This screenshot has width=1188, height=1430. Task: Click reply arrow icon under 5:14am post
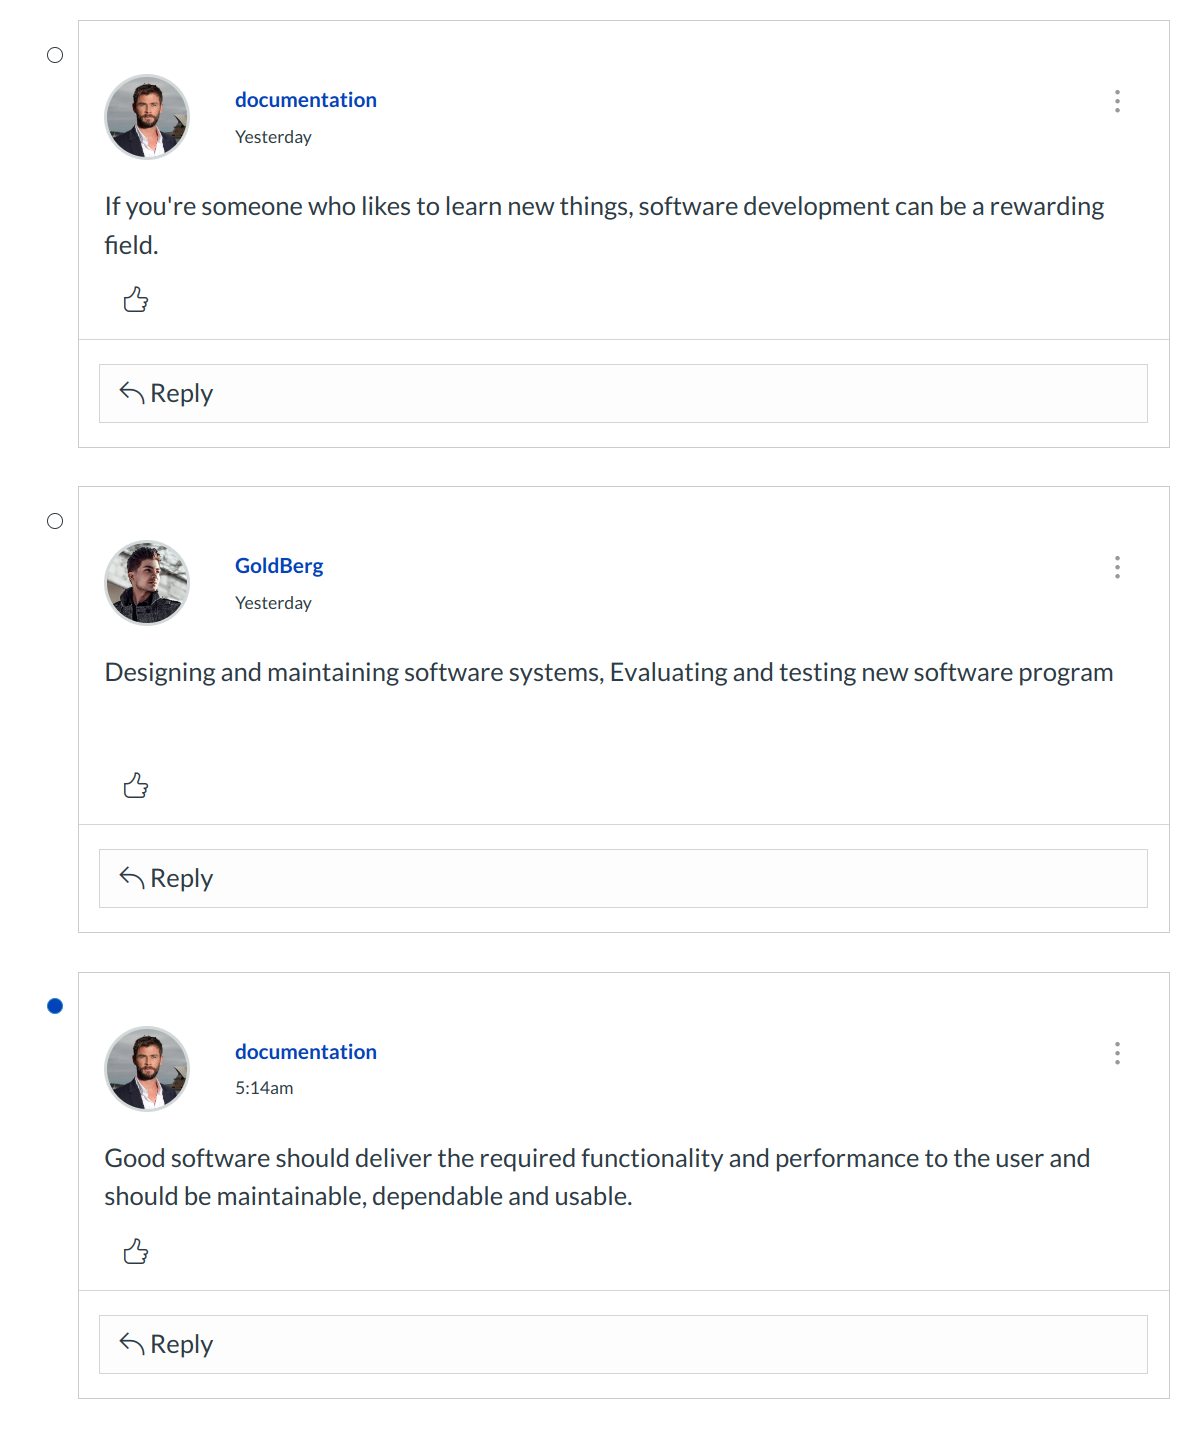(x=132, y=1343)
